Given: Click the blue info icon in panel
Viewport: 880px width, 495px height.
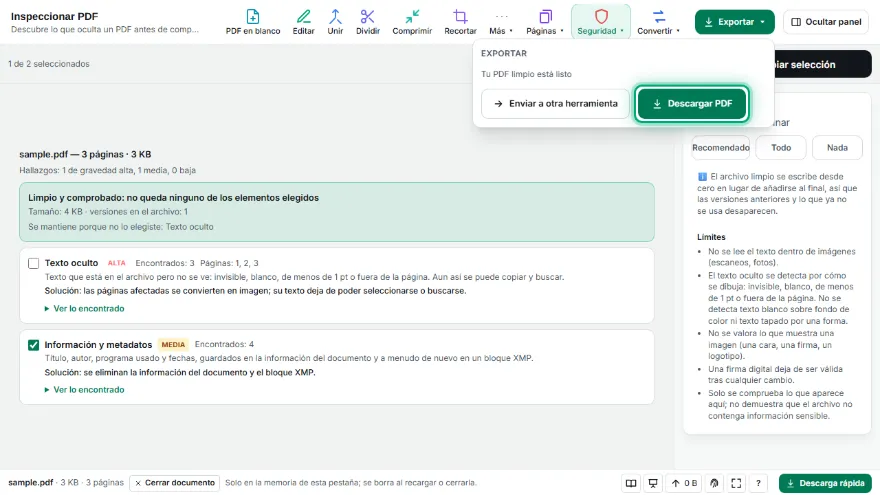Looking at the screenshot, I should [x=702, y=177].
